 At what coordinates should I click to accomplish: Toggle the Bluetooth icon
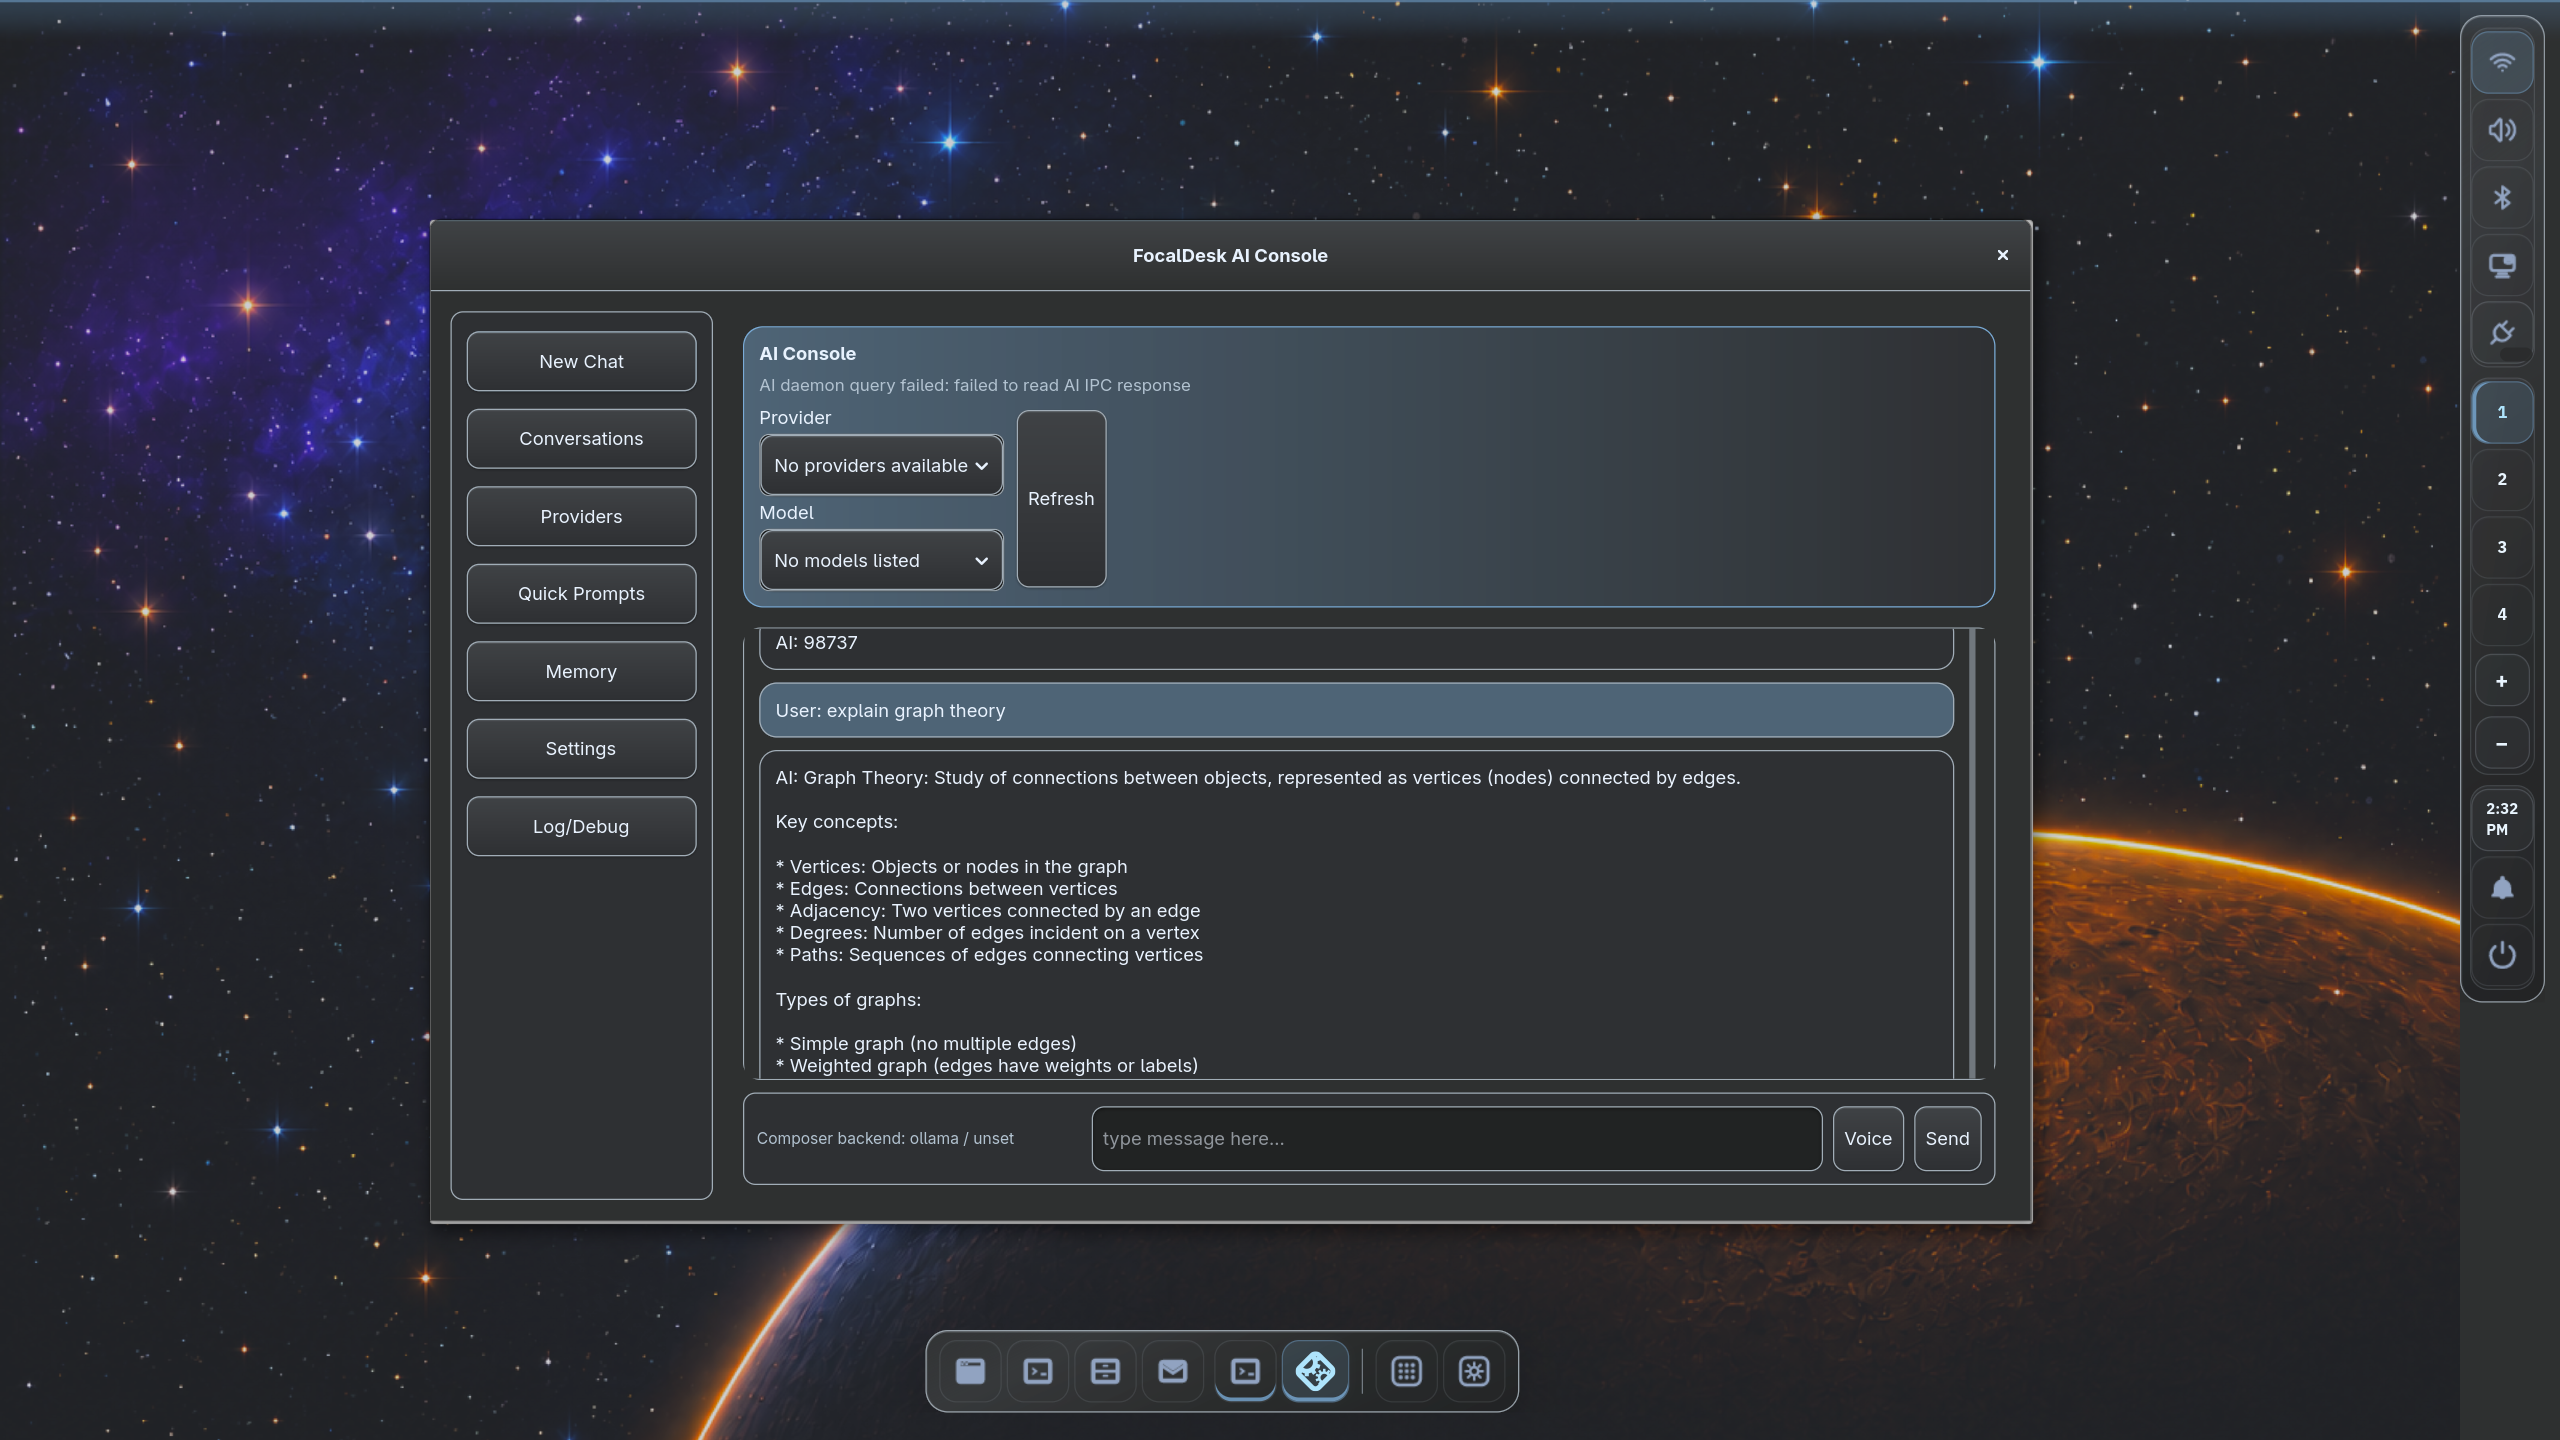2502,198
